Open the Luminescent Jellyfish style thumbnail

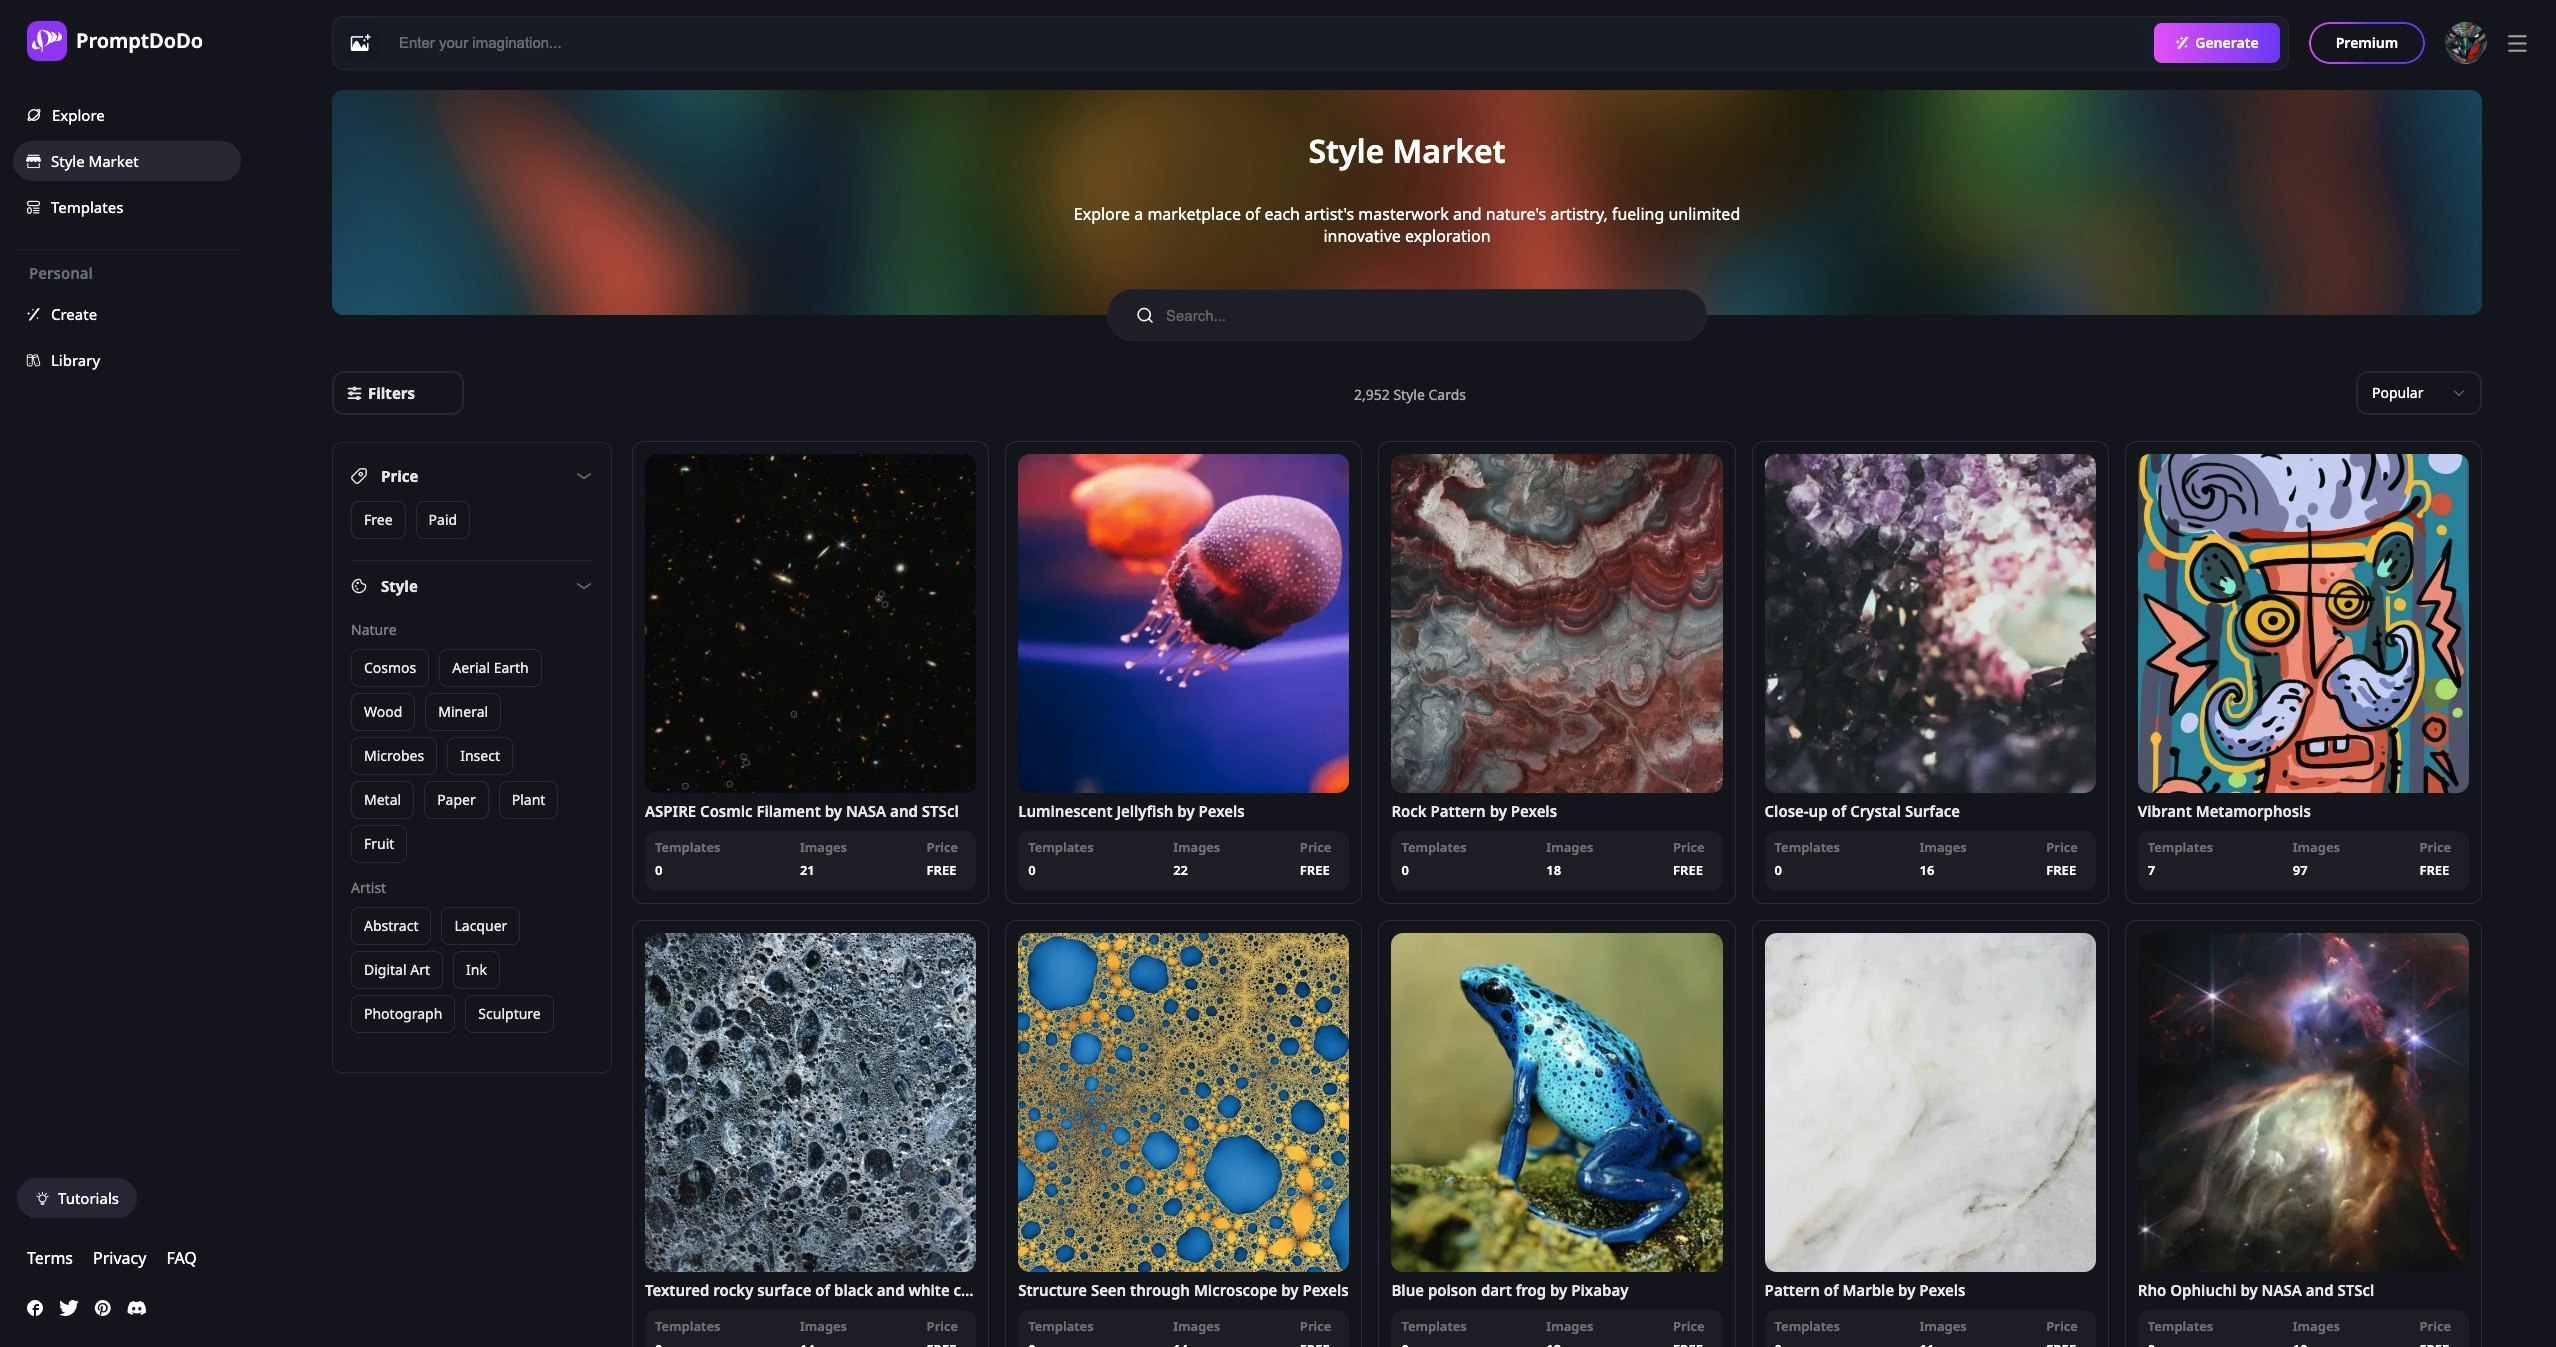tap(1183, 623)
